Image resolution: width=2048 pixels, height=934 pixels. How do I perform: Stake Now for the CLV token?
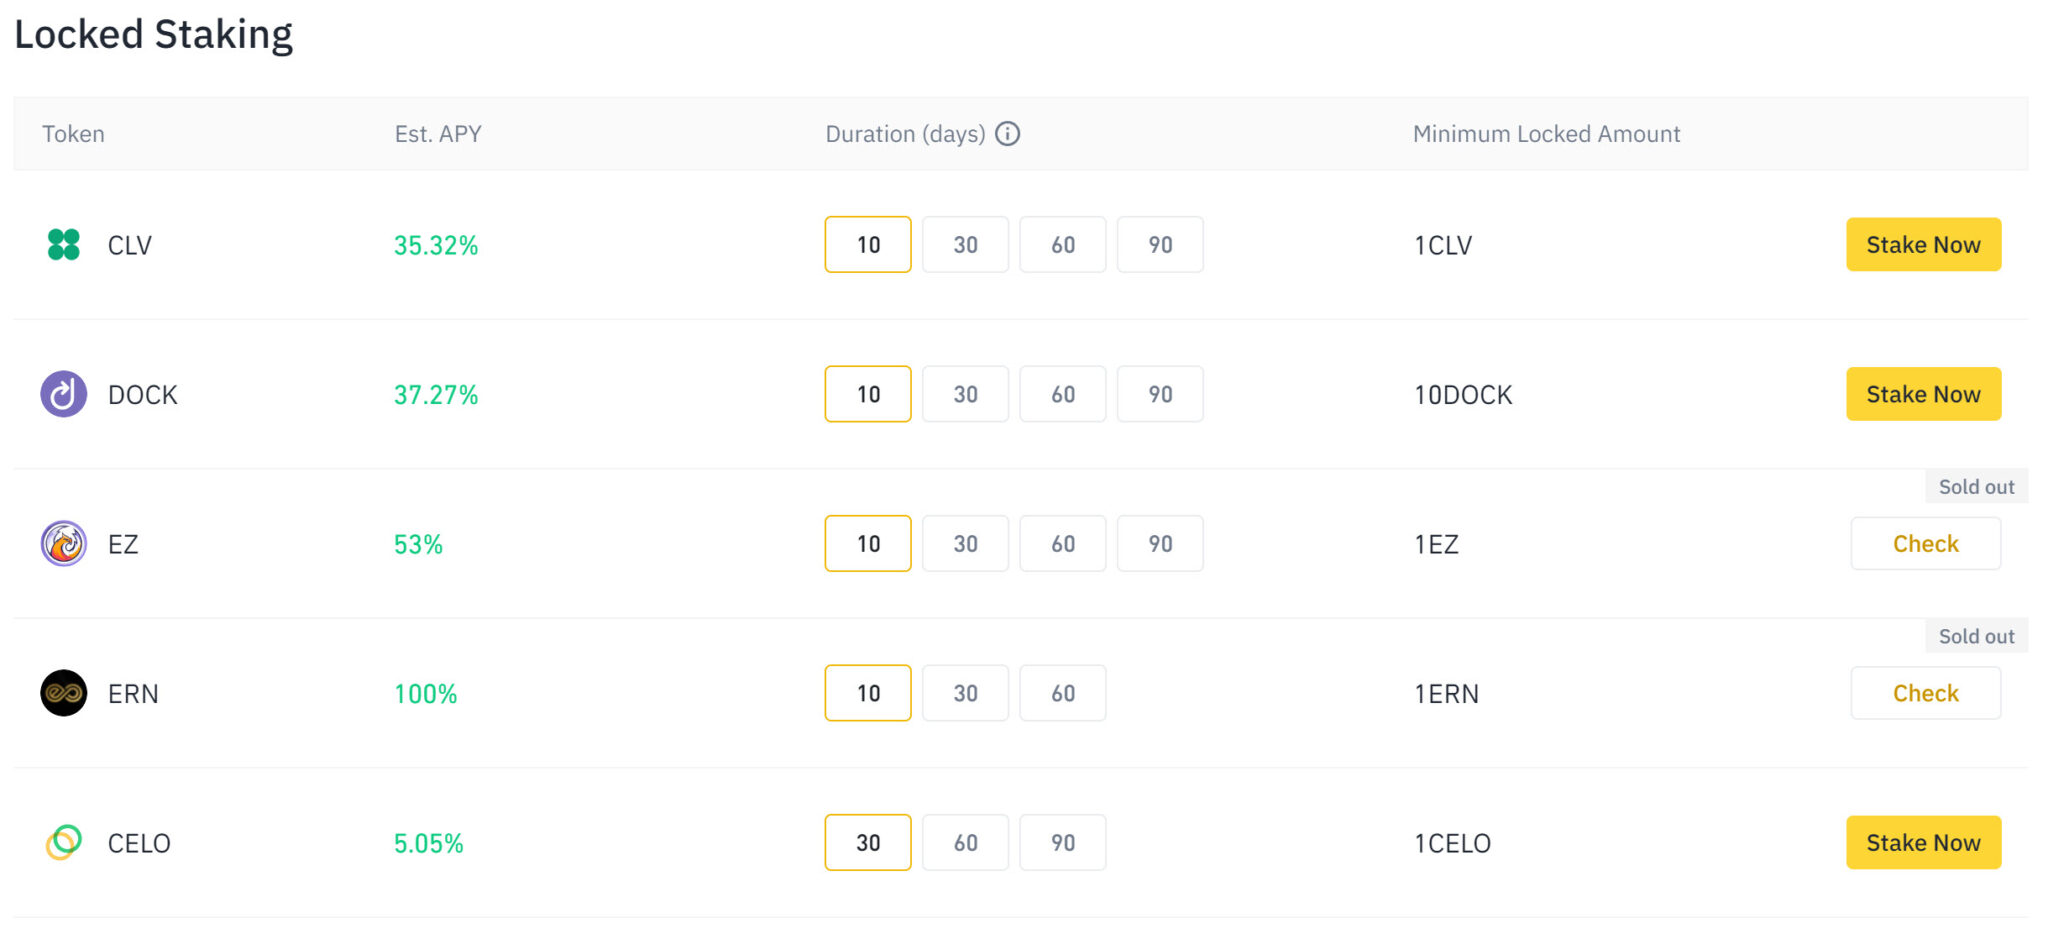pyautogui.click(x=1923, y=244)
